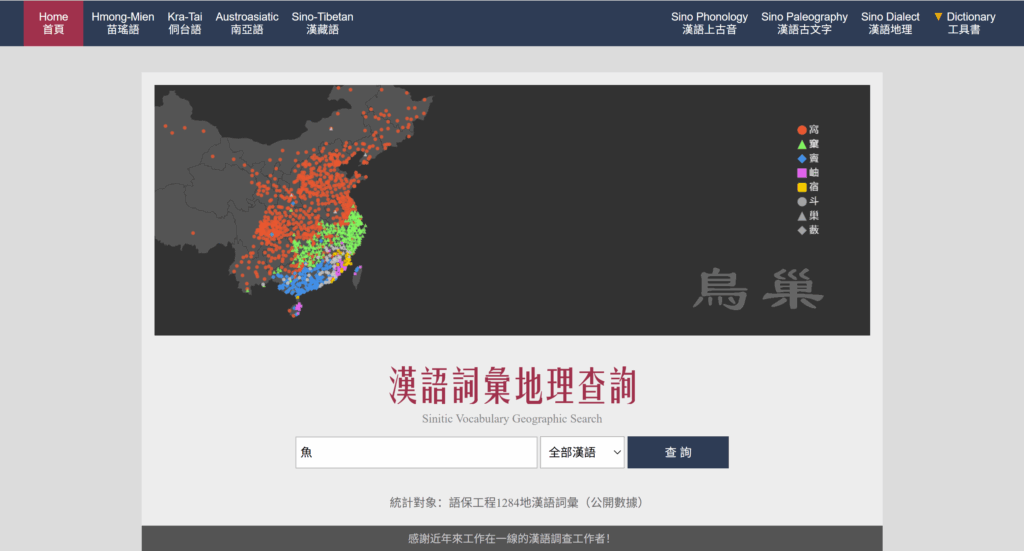The width and height of the screenshot is (1024, 551).
Task: Enable the gray triangle 巢 legend series
Action: point(802,216)
